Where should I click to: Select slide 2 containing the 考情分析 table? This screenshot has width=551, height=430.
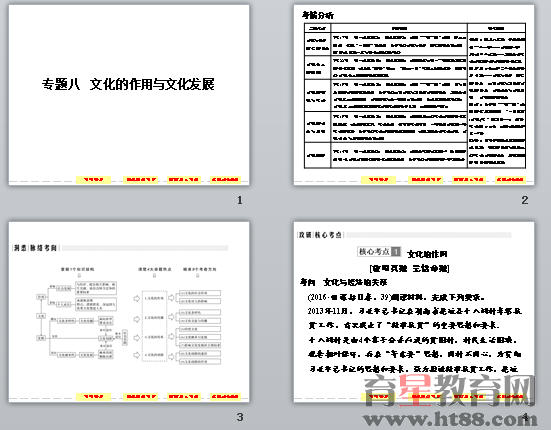tap(414, 95)
